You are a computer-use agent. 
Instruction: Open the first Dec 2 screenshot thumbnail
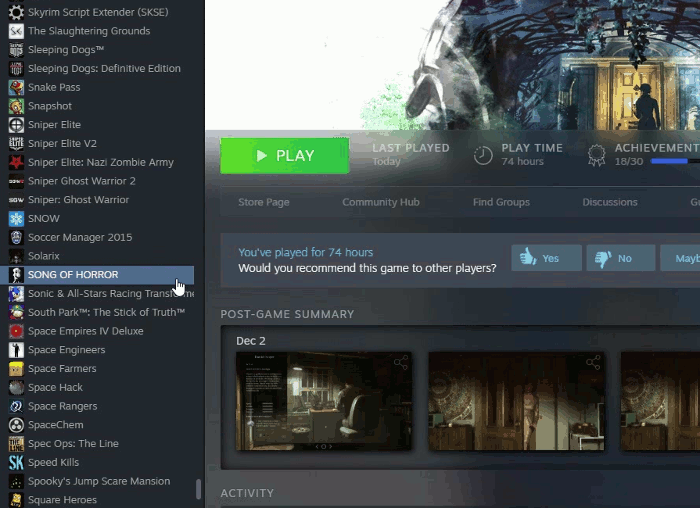[x=323, y=400]
